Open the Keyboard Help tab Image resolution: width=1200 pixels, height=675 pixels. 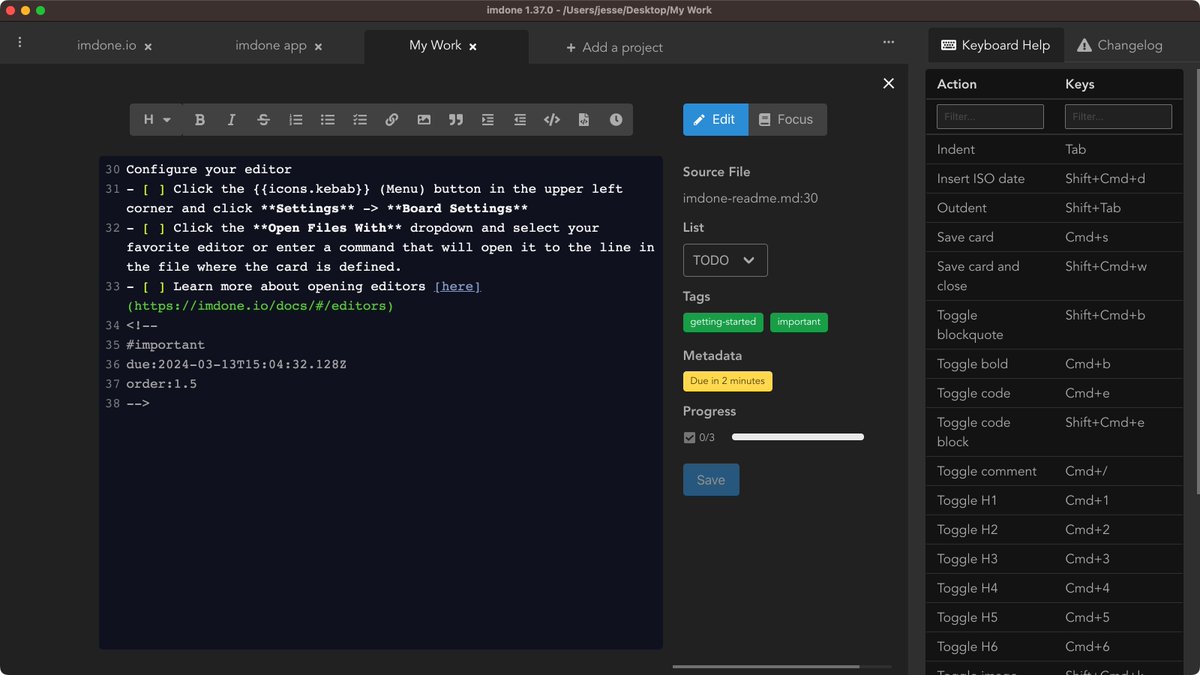tap(995, 45)
